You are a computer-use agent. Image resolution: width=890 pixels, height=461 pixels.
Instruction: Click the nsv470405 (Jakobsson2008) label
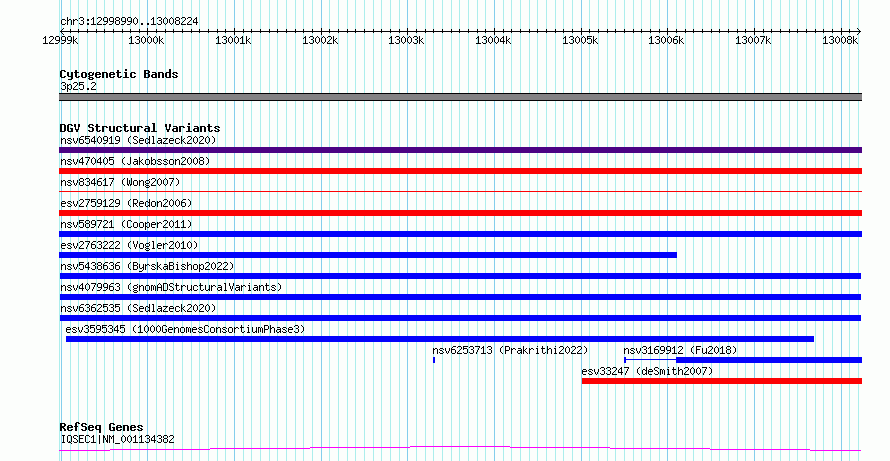click(135, 161)
